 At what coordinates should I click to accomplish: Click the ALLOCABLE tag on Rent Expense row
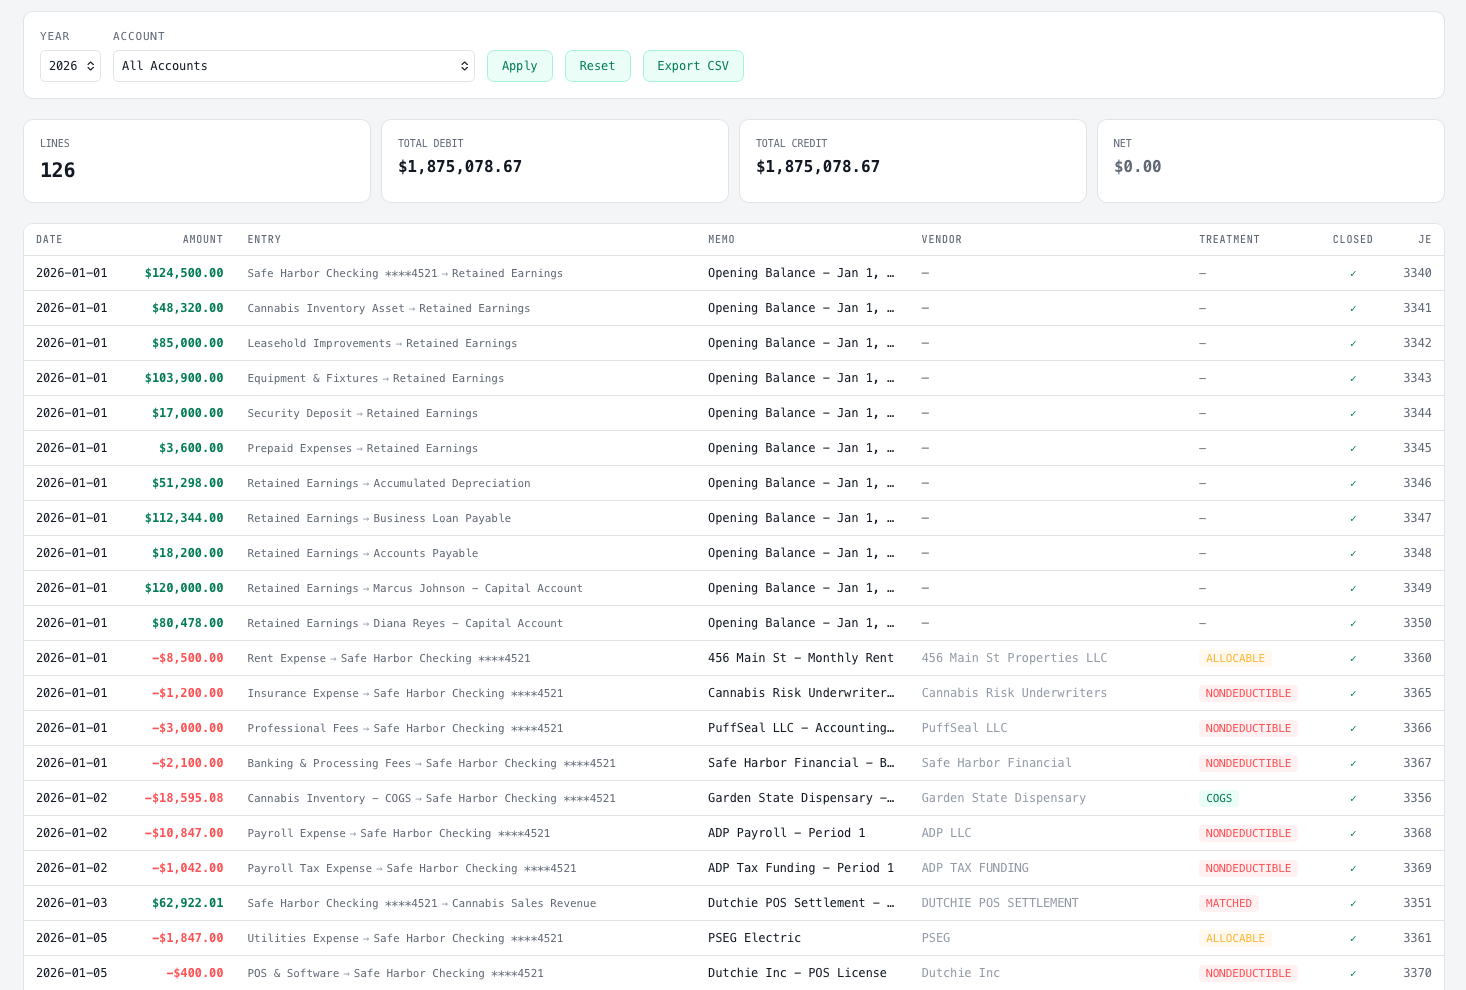[x=1235, y=659]
